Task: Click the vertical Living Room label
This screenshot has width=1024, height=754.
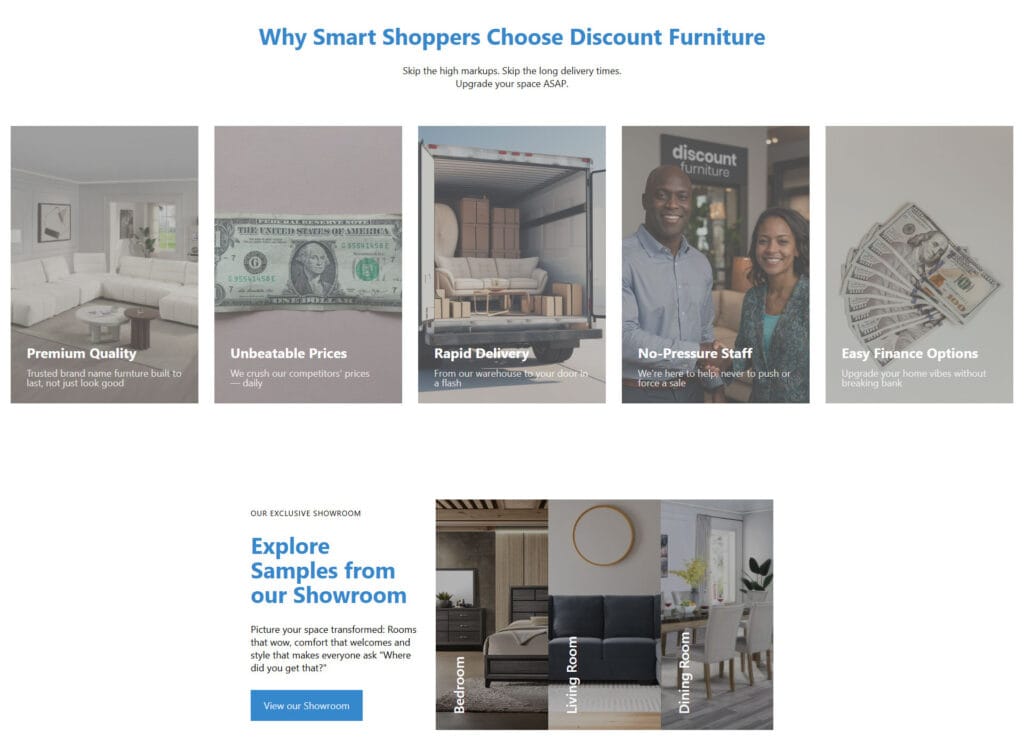Action: coord(571,675)
